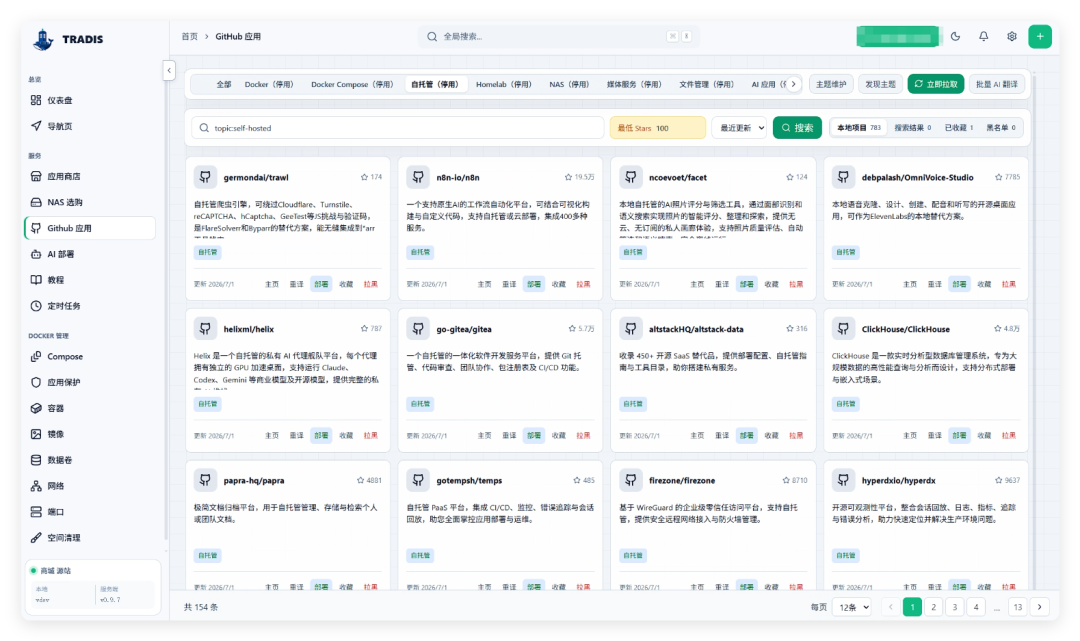
Task: Click the green 立即拉取 button
Action: tap(935, 84)
